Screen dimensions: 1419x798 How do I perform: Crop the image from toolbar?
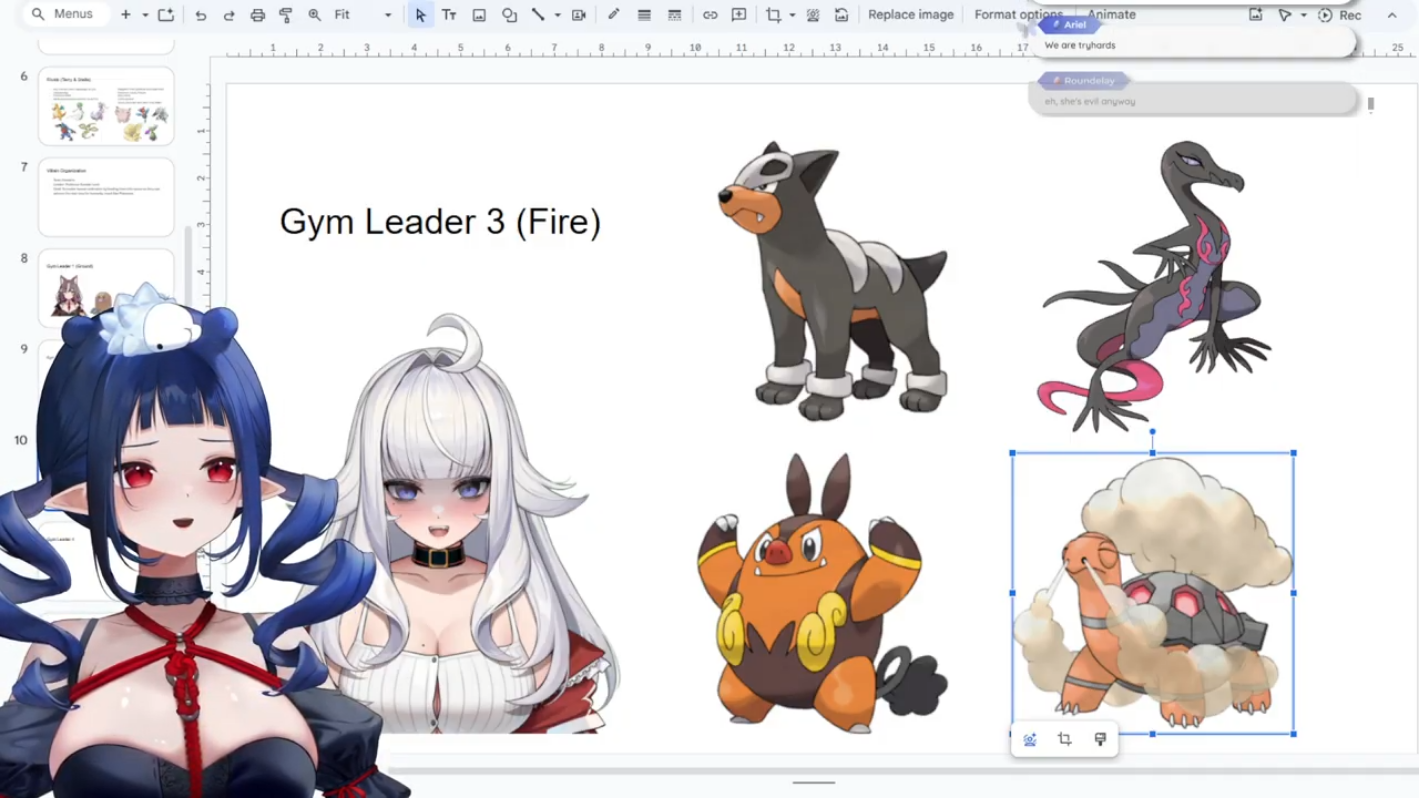pyautogui.click(x=774, y=15)
